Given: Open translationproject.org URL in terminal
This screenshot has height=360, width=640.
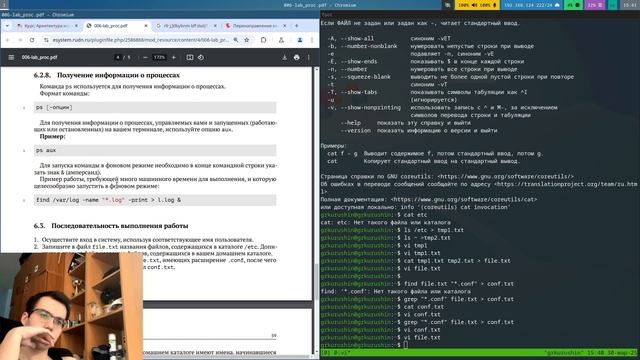Looking at the screenshot, I should pyautogui.click(x=566, y=184).
